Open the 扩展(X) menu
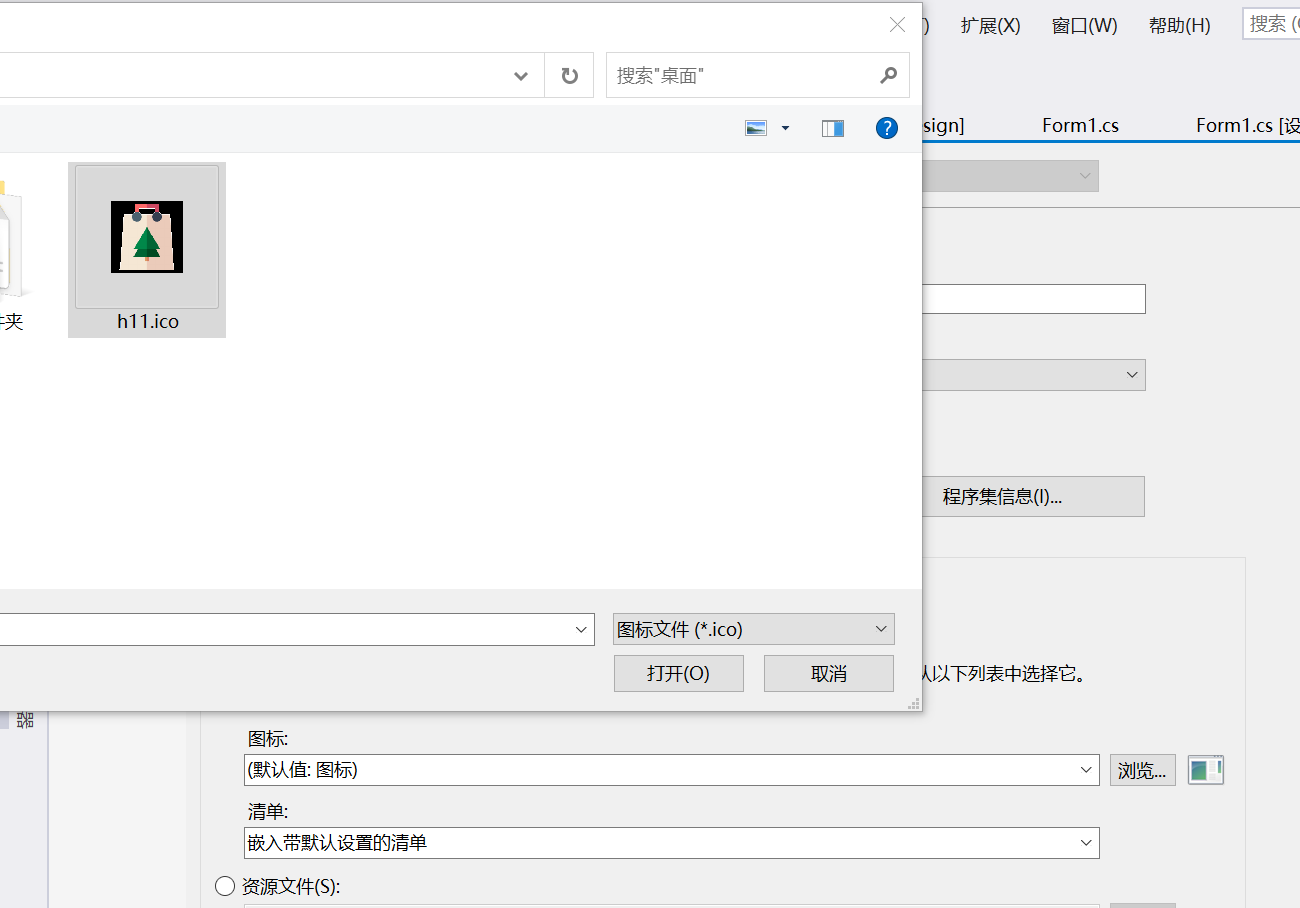This screenshot has width=1300, height=908. pyautogui.click(x=991, y=26)
